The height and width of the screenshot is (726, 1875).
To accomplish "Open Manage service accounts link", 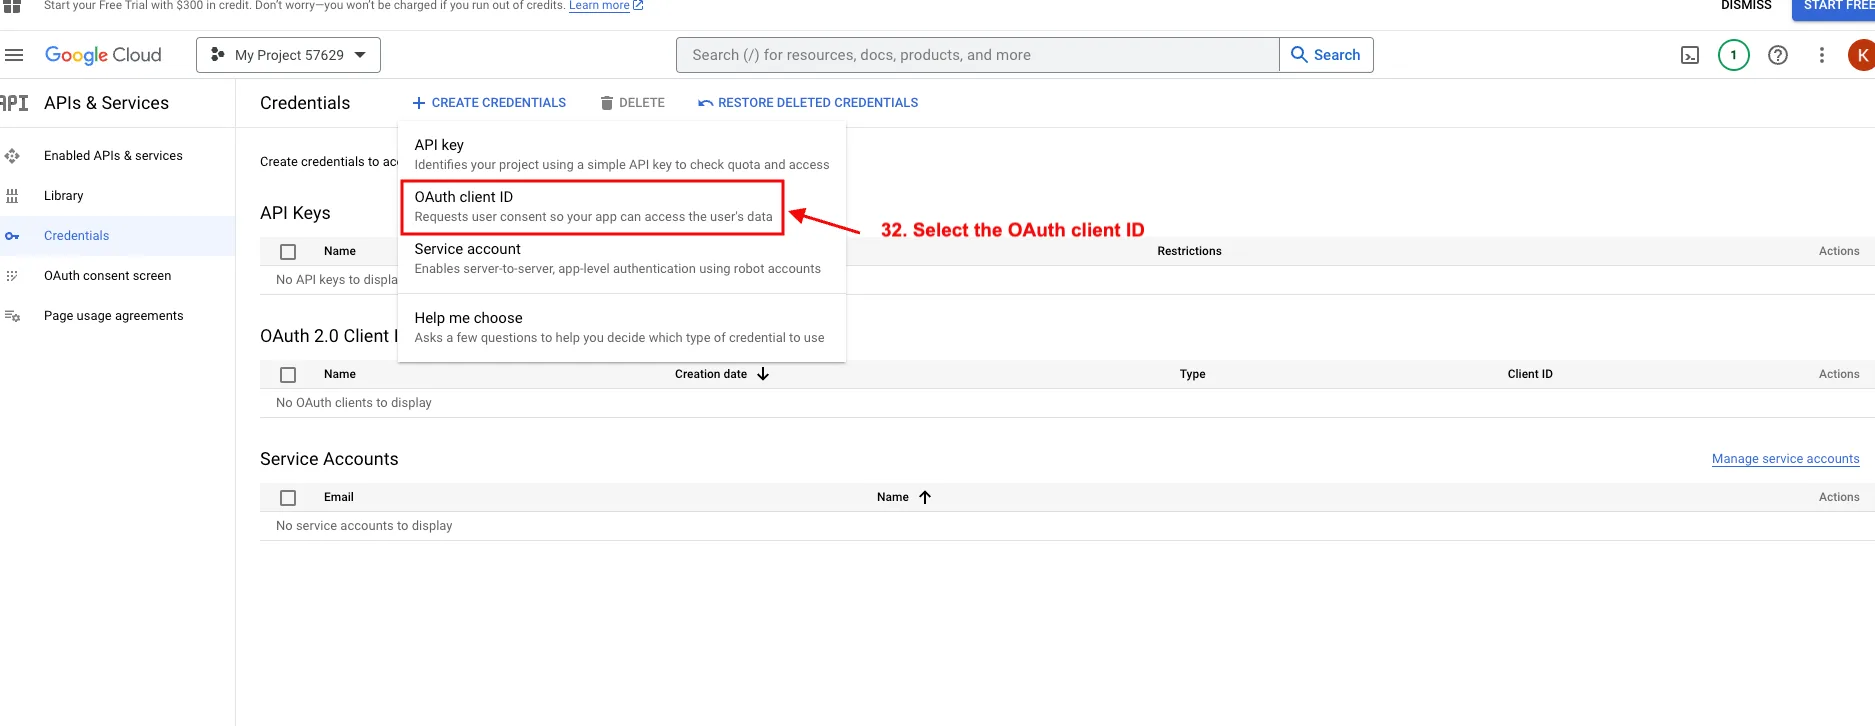I will [x=1786, y=459].
